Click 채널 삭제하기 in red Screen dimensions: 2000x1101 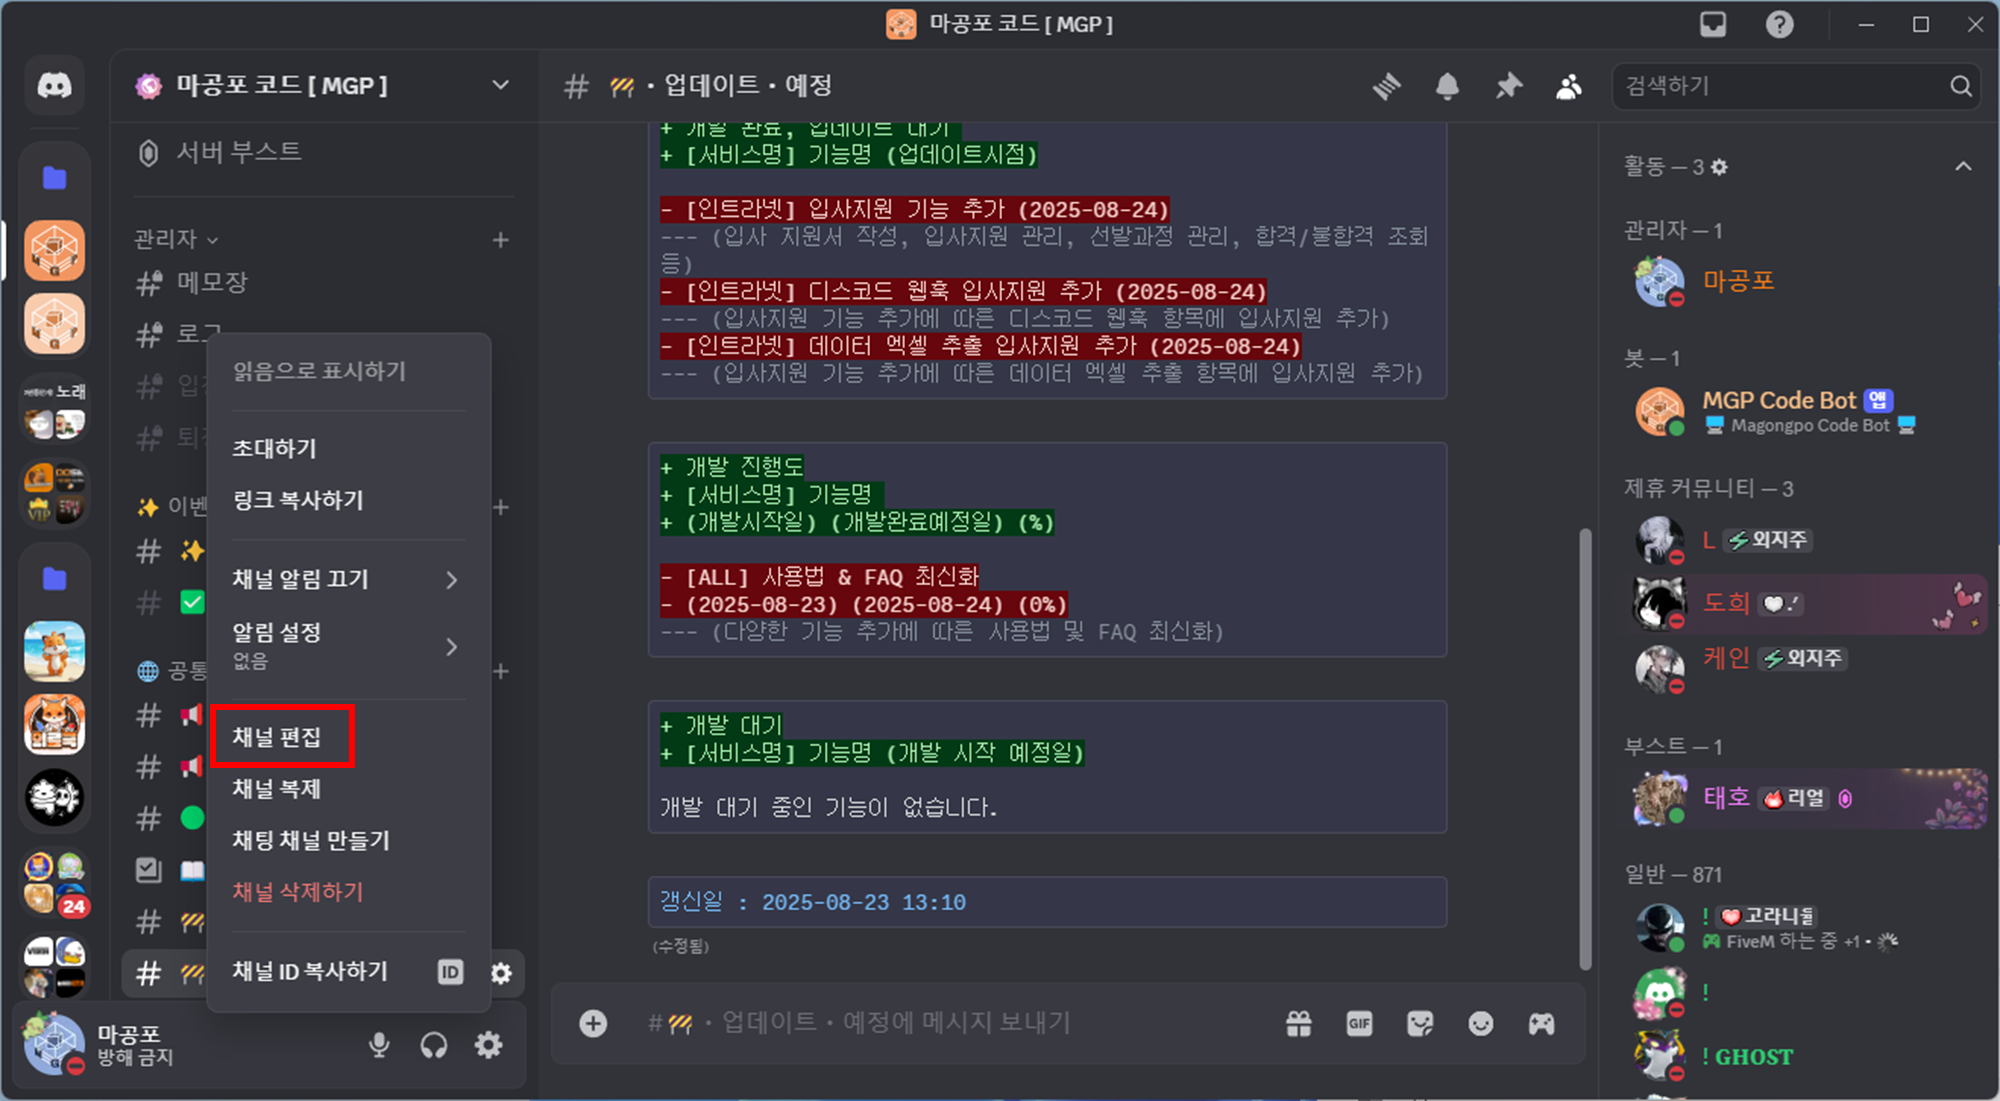pyautogui.click(x=348, y=892)
